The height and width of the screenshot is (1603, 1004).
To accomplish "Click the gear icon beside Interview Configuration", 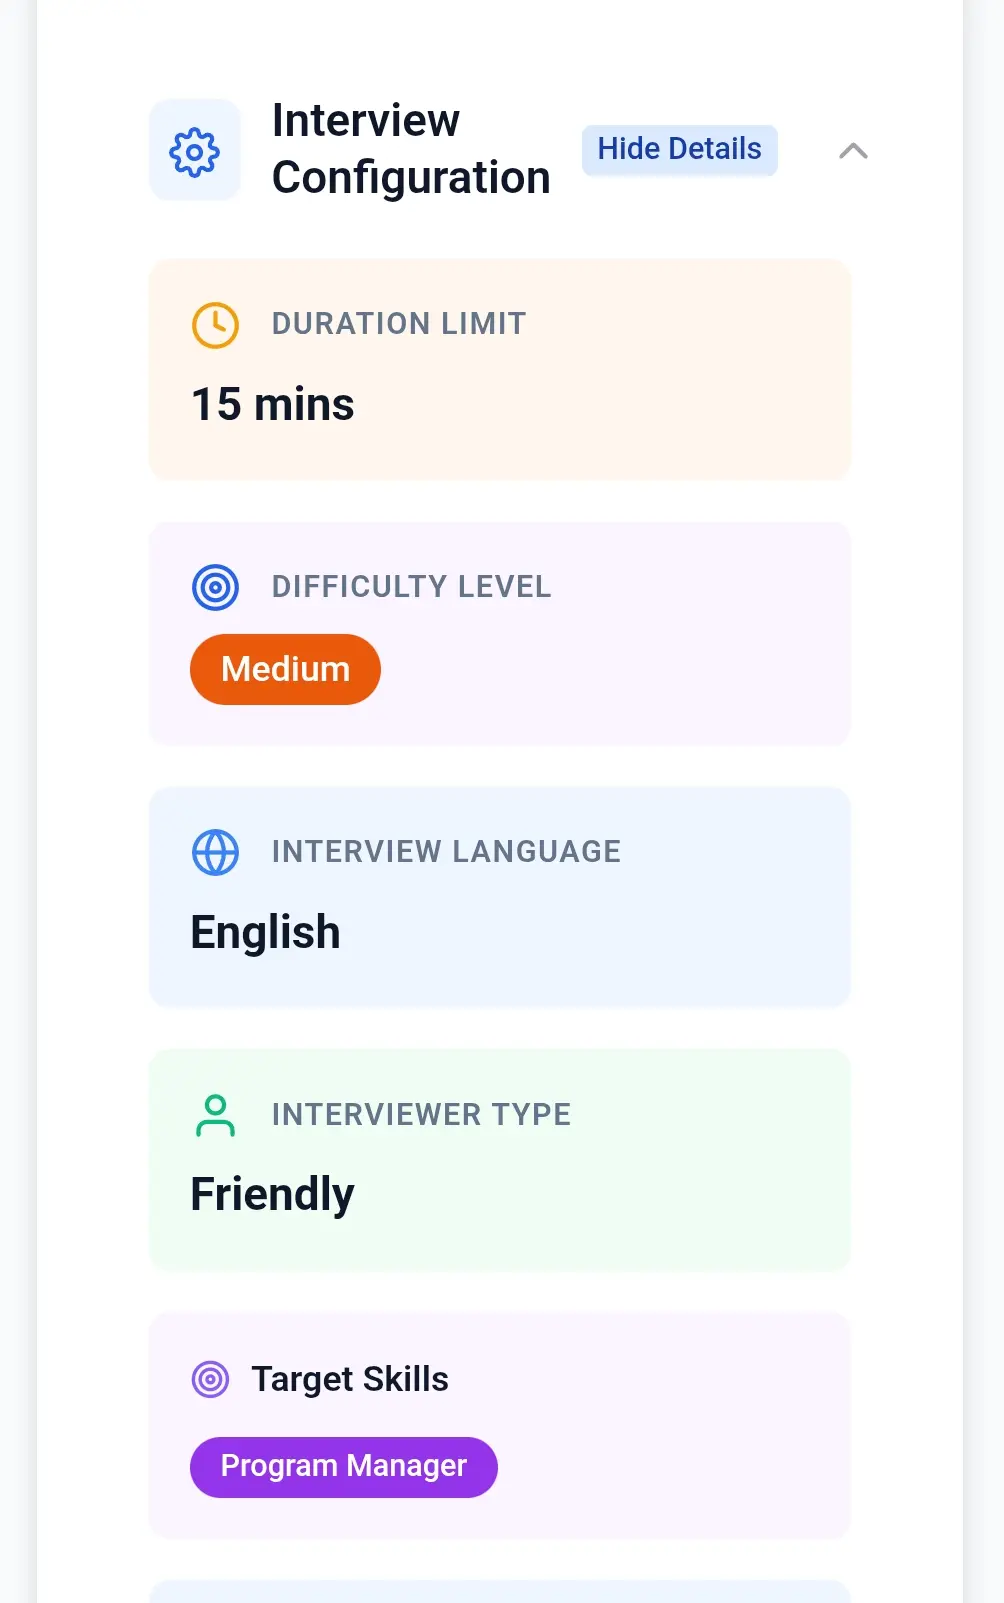I will 194,152.
